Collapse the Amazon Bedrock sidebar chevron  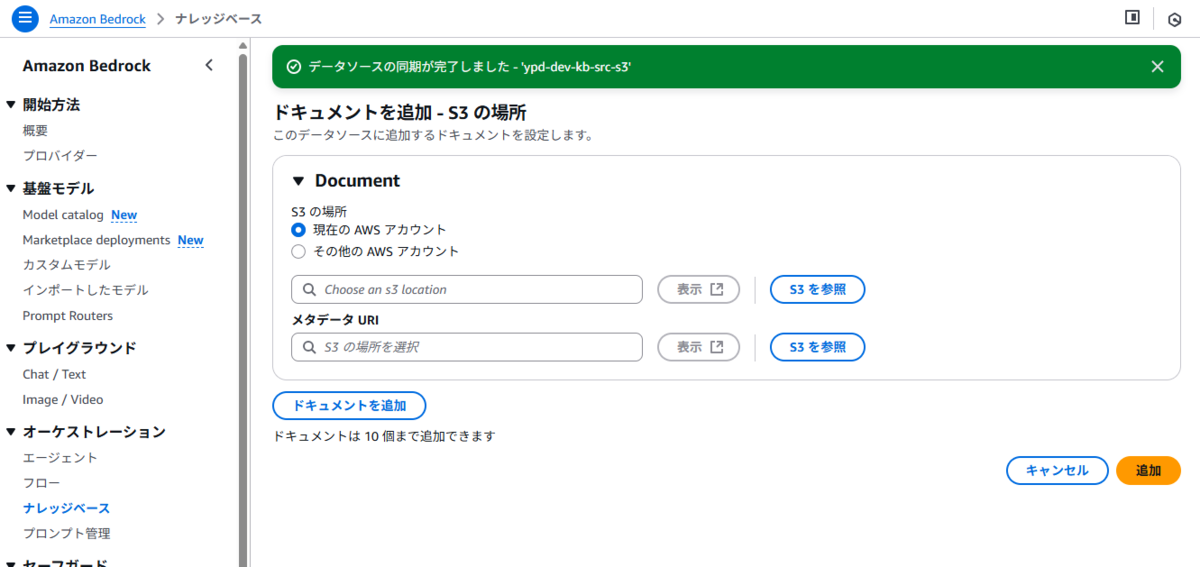coord(209,66)
